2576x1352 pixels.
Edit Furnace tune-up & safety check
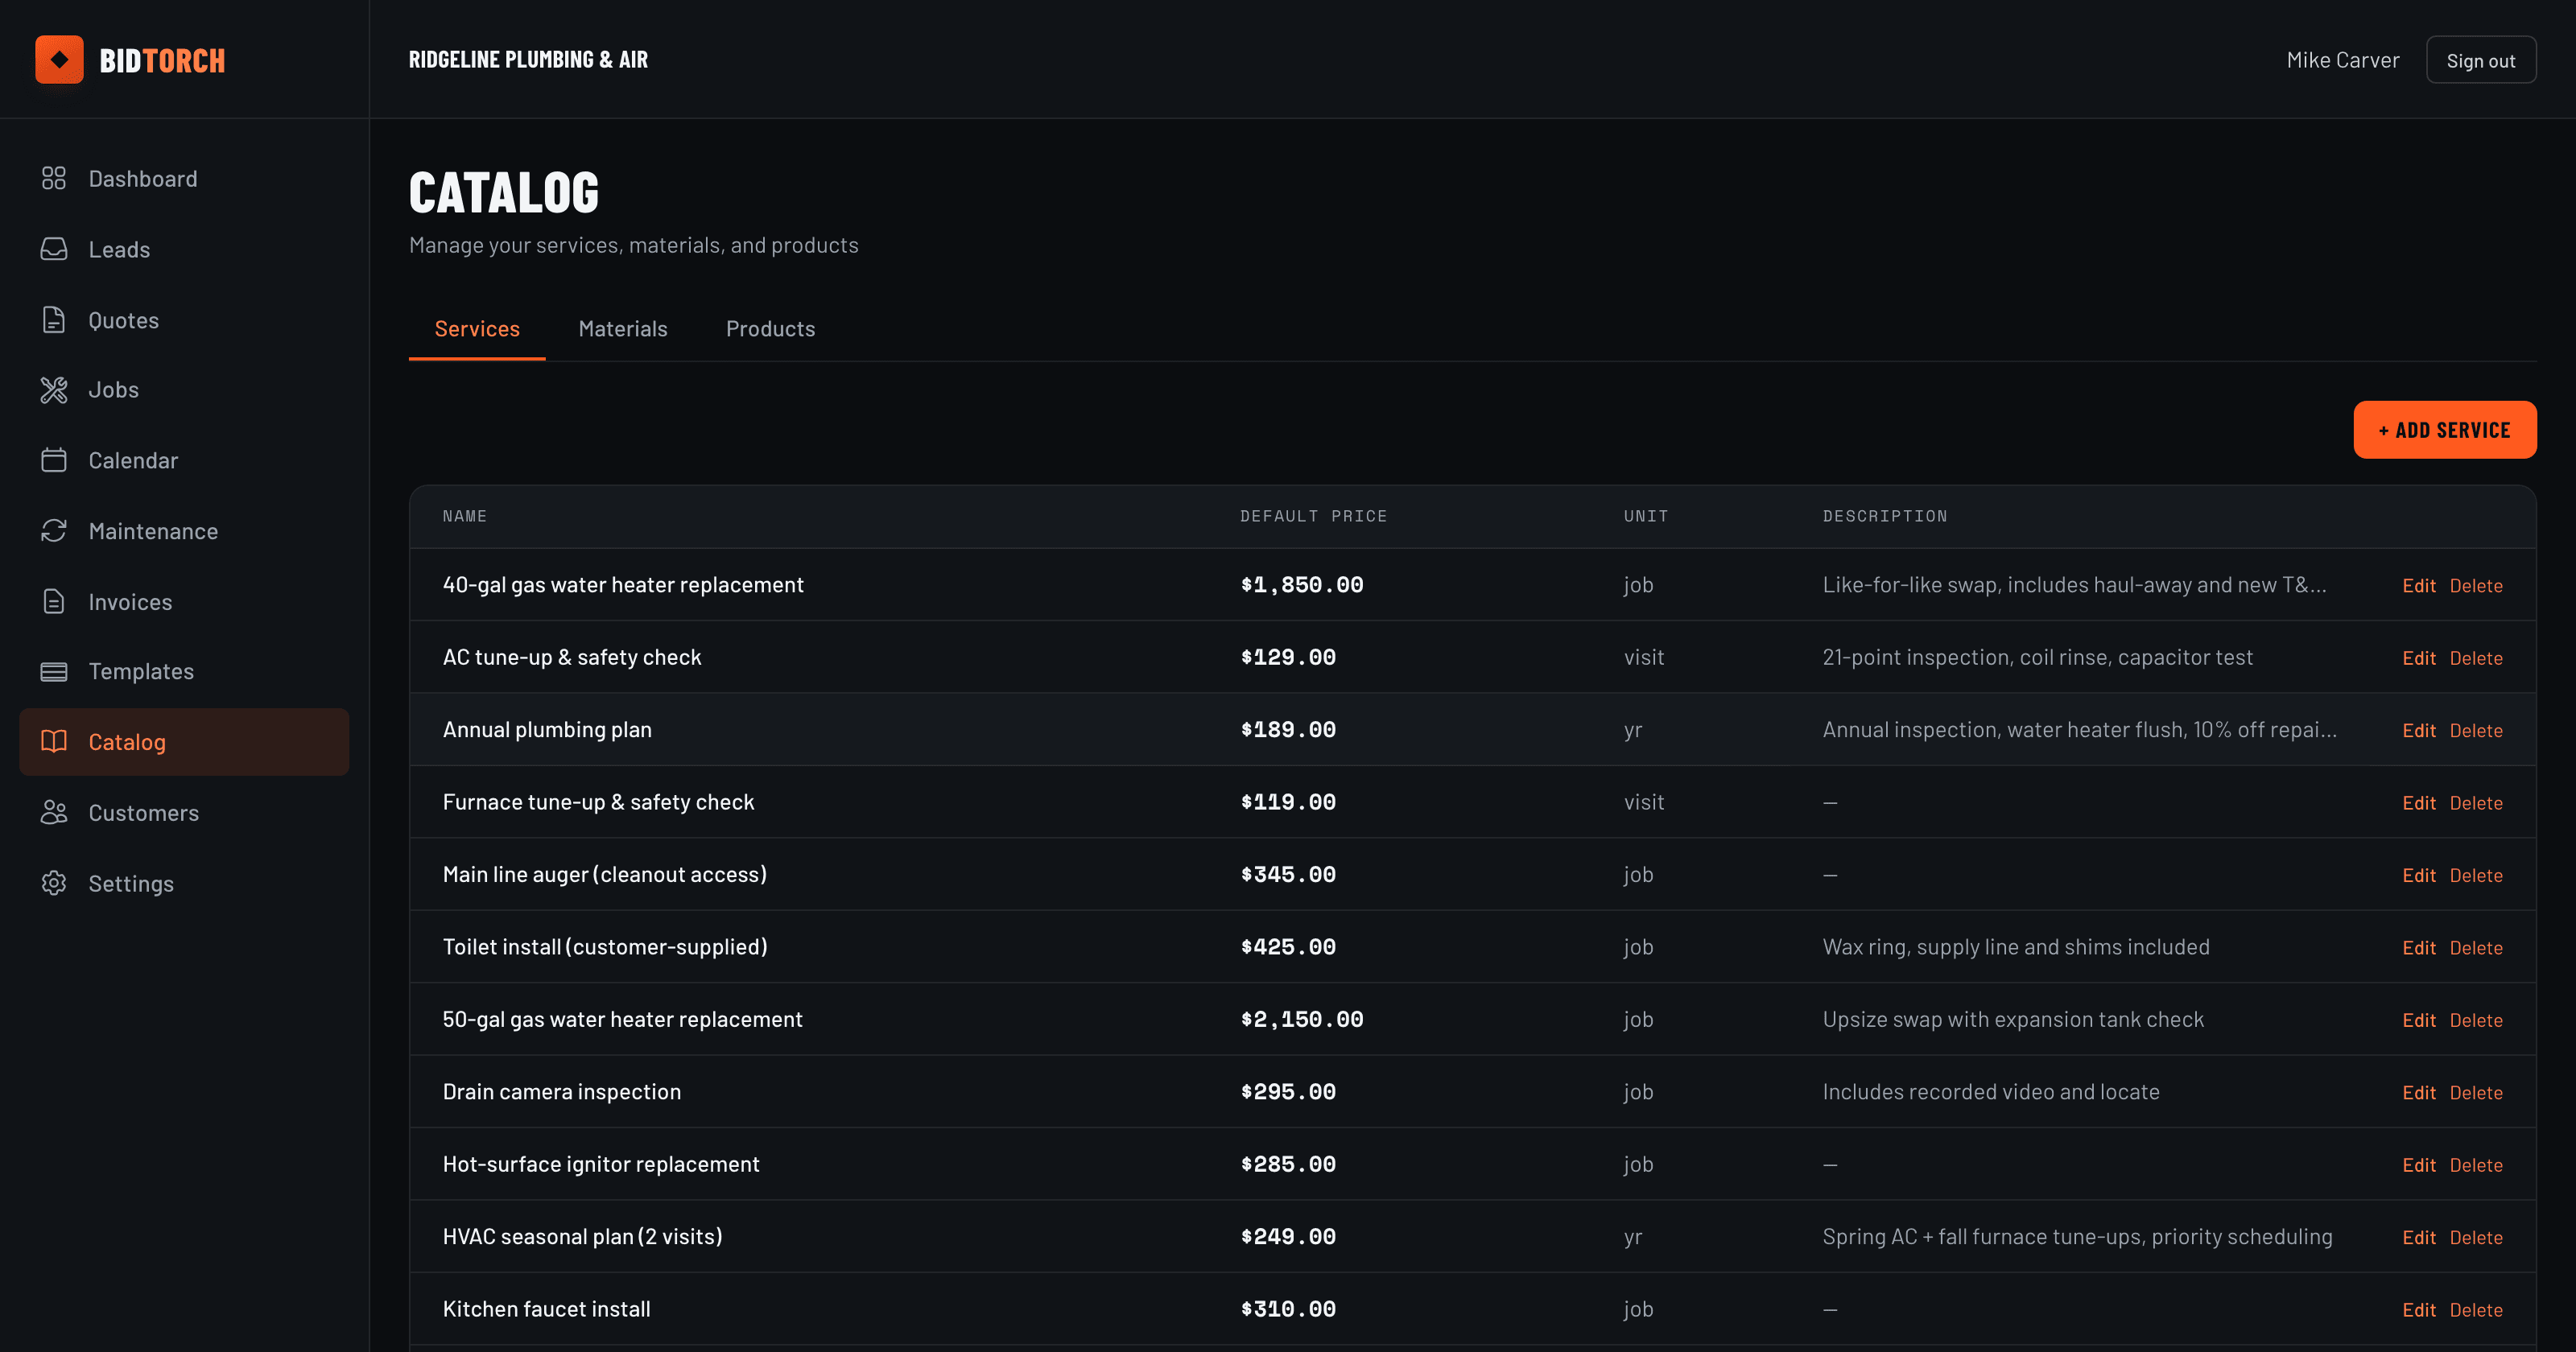click(x=2418, y=803)
